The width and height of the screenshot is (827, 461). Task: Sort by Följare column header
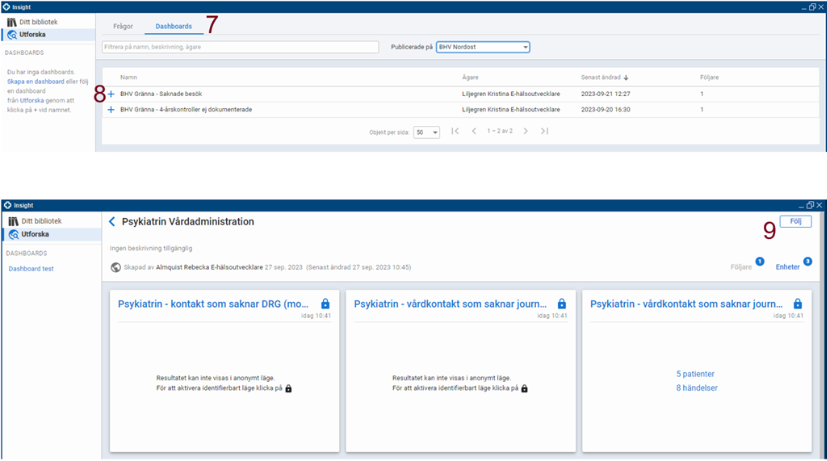point(709,78)
